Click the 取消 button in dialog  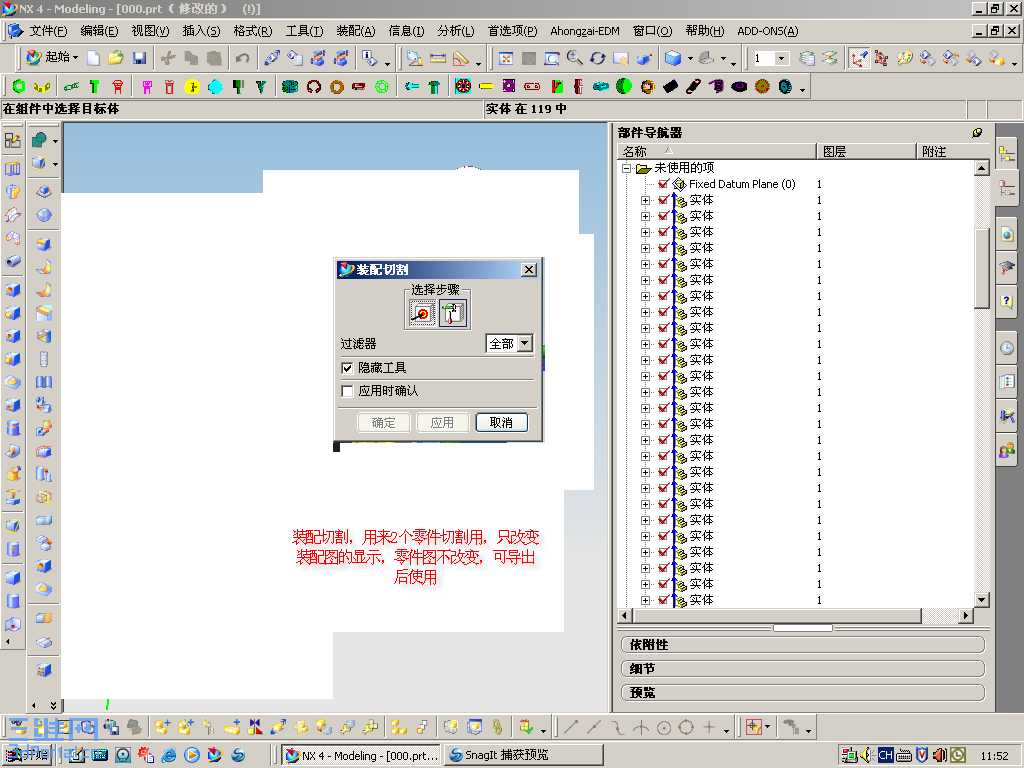pos(502,423)
